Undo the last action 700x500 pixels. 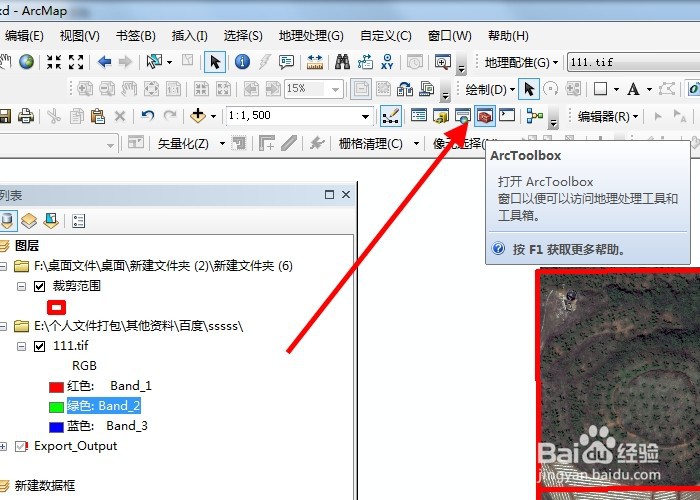coord(147,116)
